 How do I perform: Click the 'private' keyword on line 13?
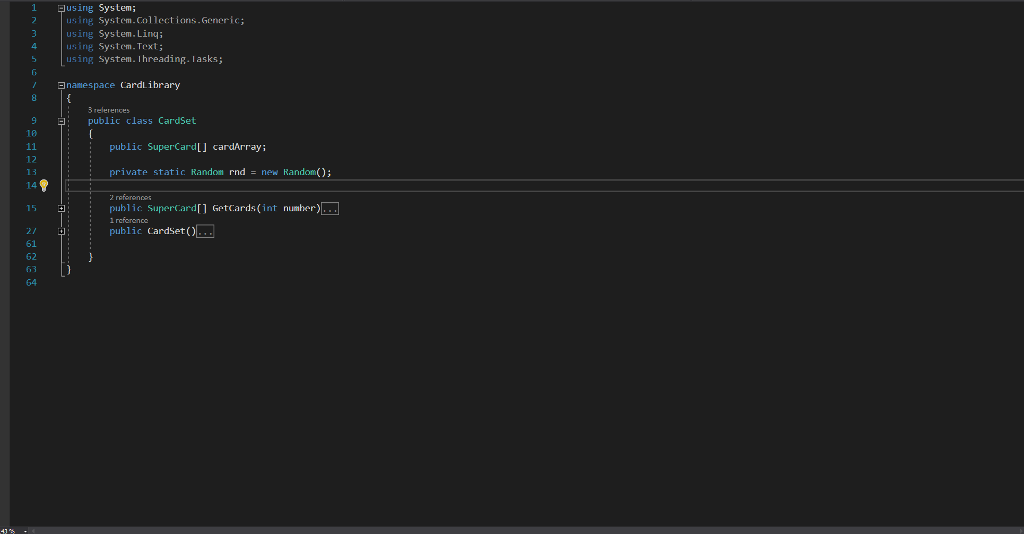point(129,172)
